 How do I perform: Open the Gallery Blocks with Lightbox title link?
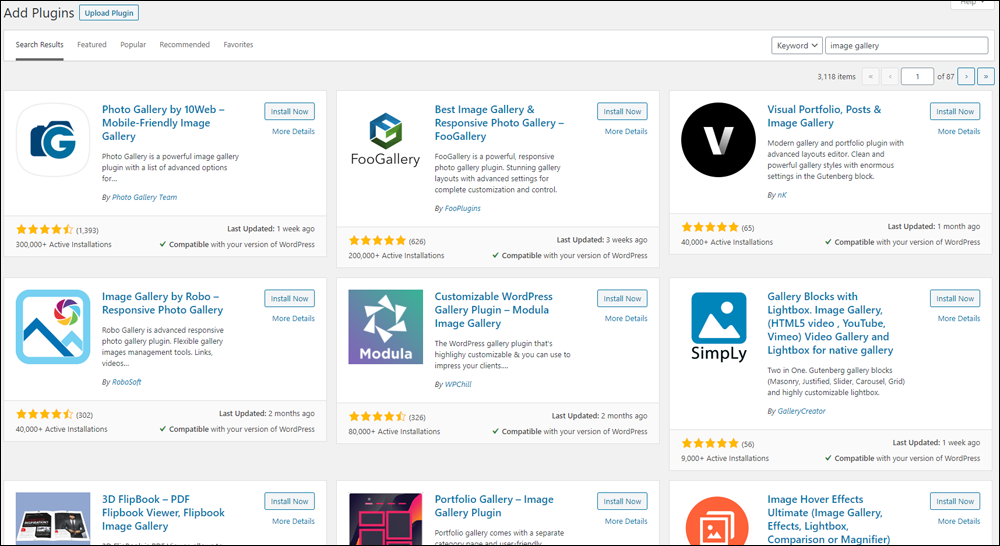(830, 323)
